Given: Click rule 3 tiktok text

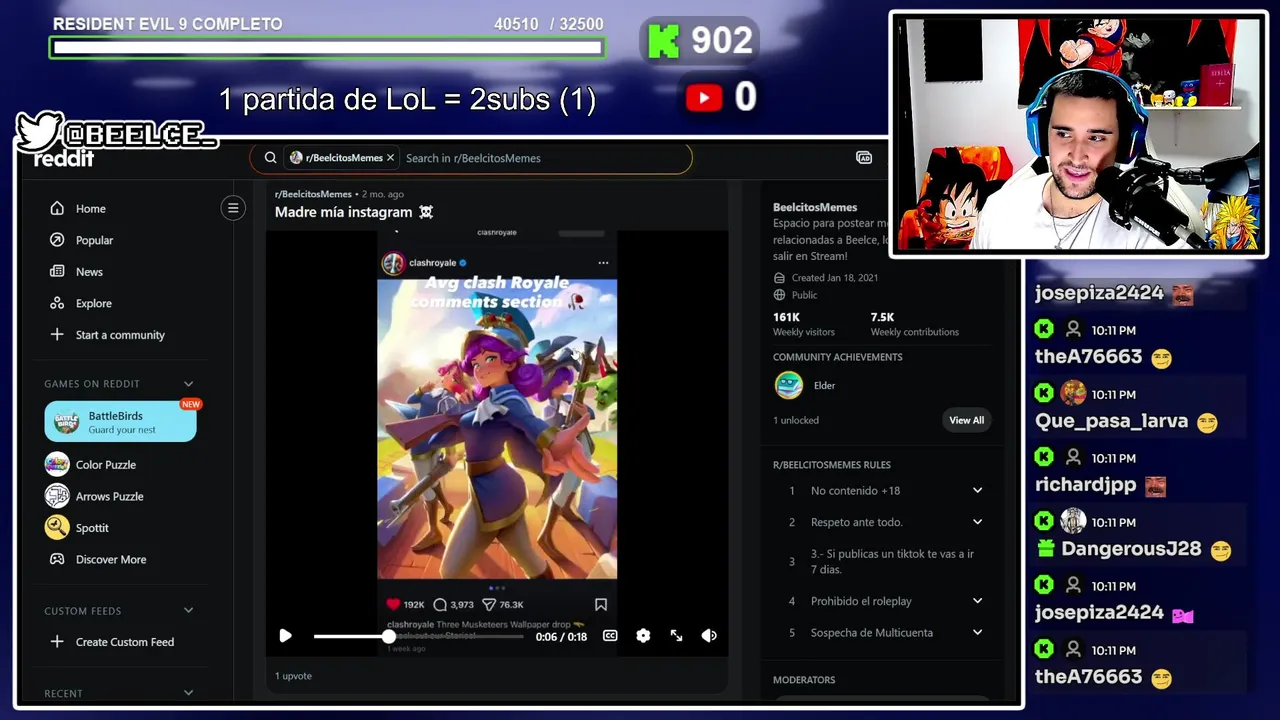Looking at the screenshot, I should coord(892,561).
